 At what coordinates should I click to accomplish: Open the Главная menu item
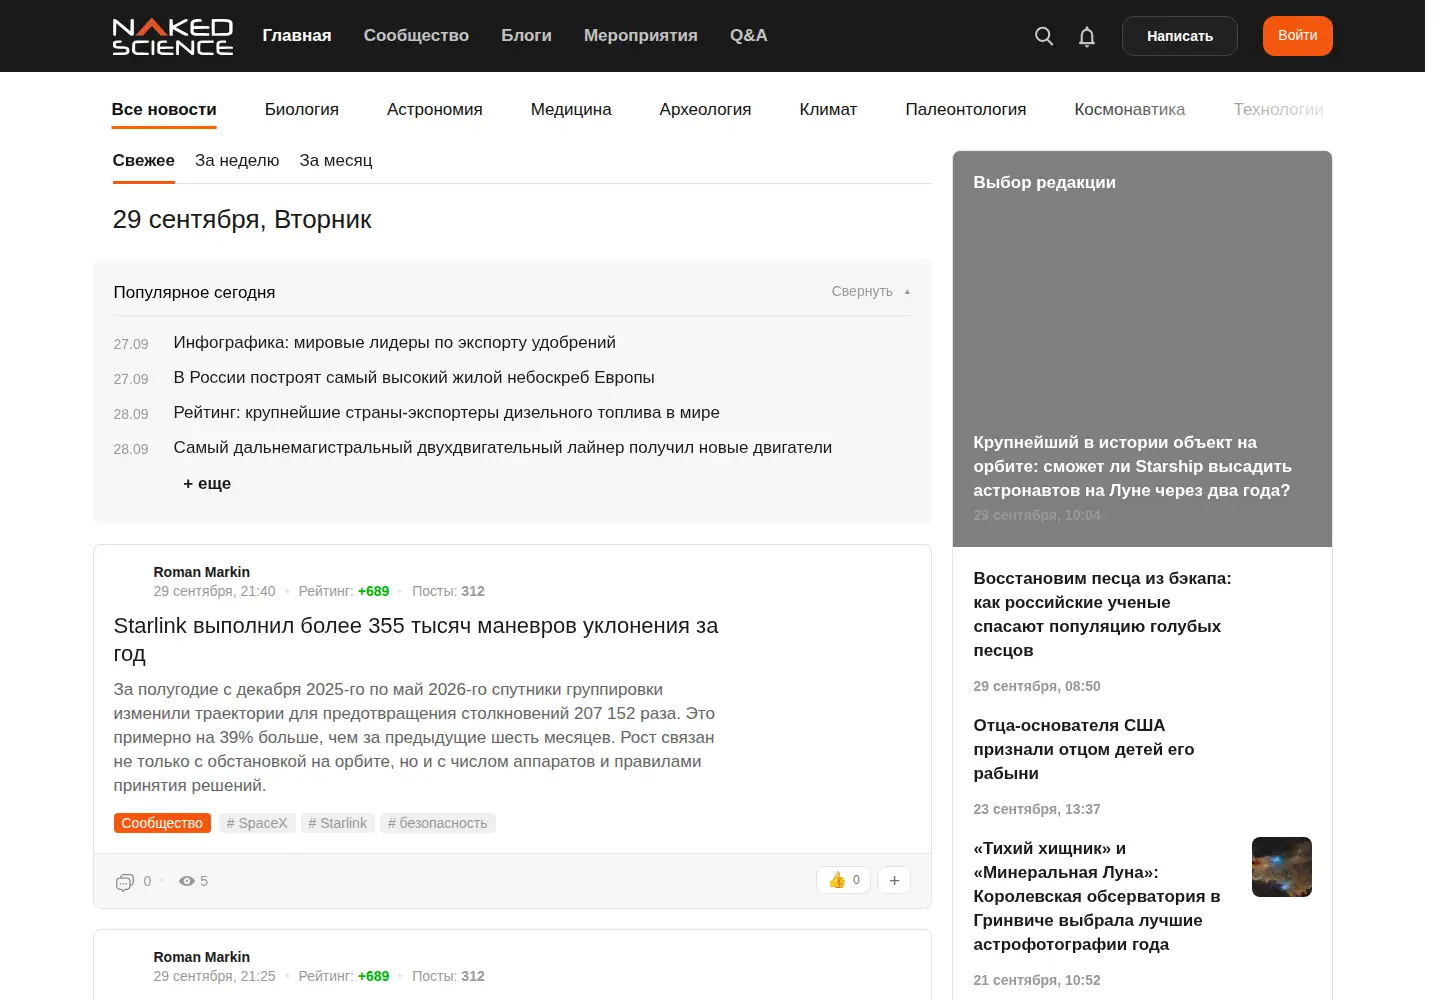297,35
